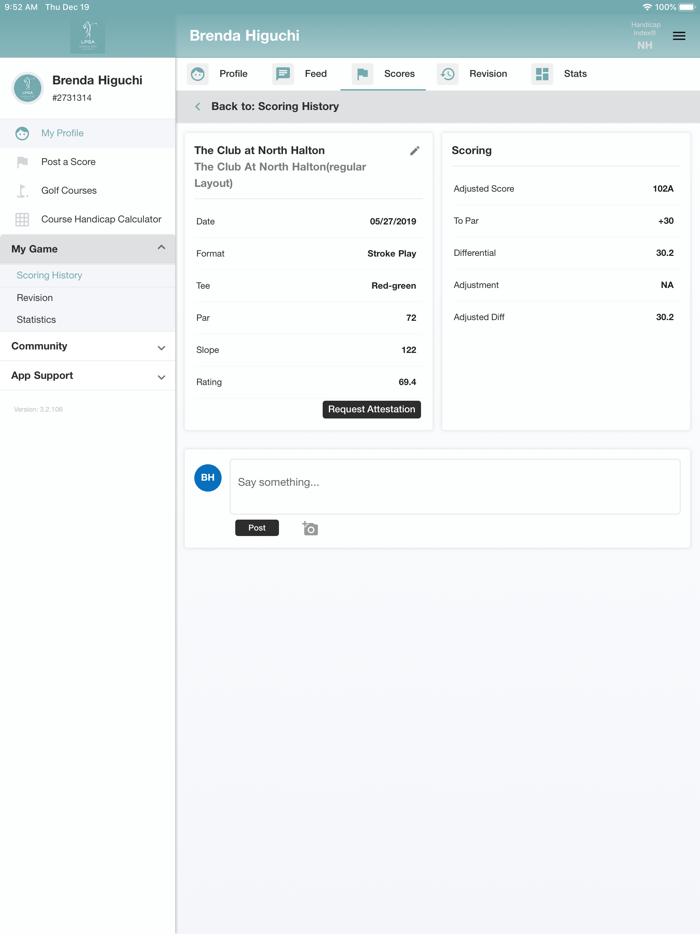Screen dimensions: 700x934
Task: Open the Course Handicap Calculator
Action: click(x=100, y=219)
